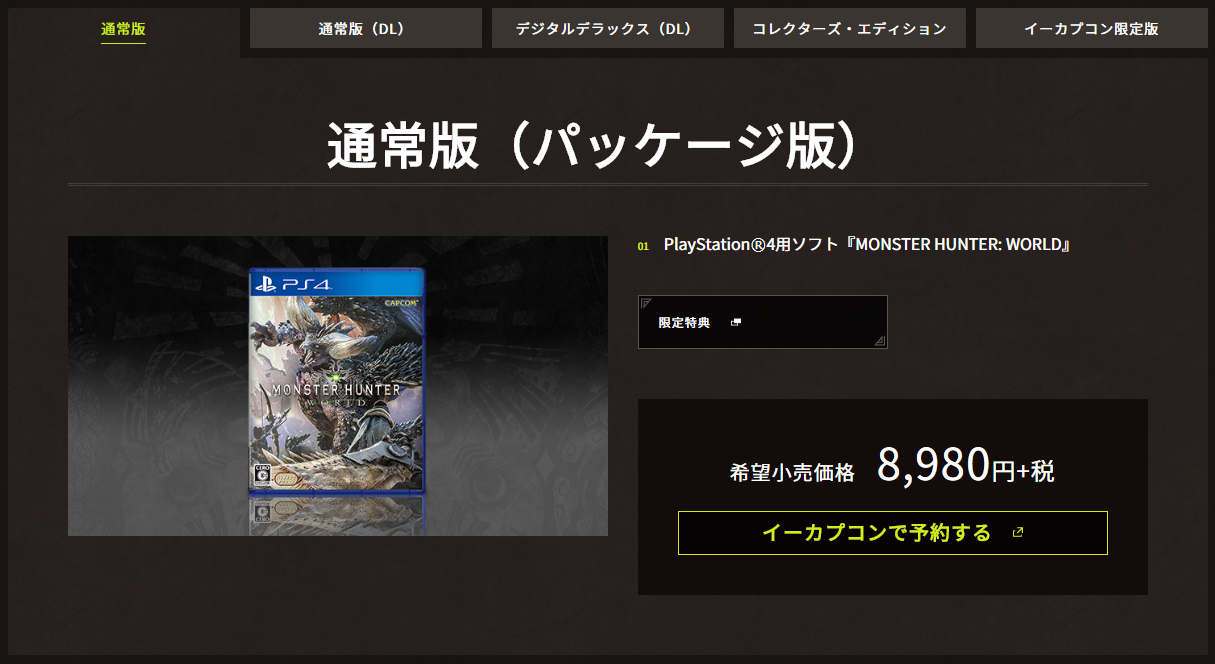Open the イーカプコン限定版 tab
The image size is (1215, 664).
(x=1092, y=28)
